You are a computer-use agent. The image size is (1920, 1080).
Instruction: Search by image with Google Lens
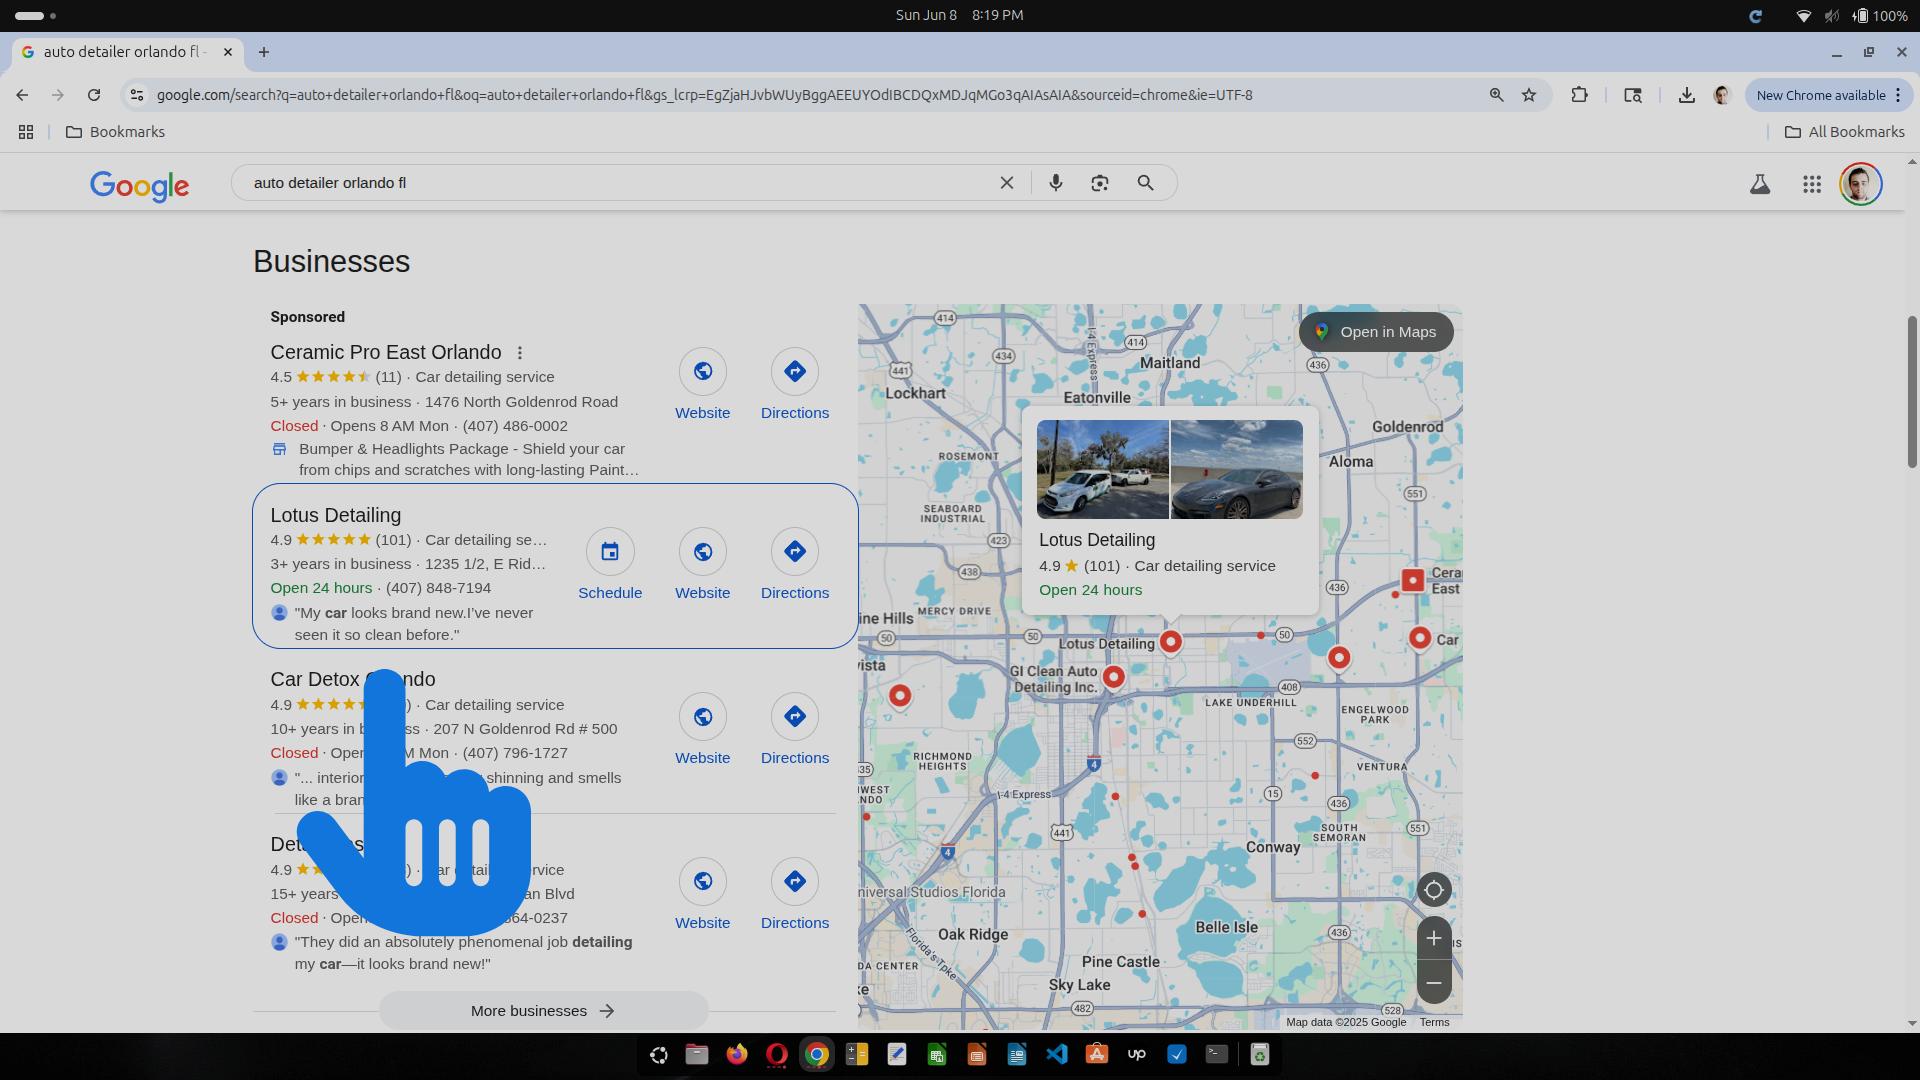[x=1100, y=183]
